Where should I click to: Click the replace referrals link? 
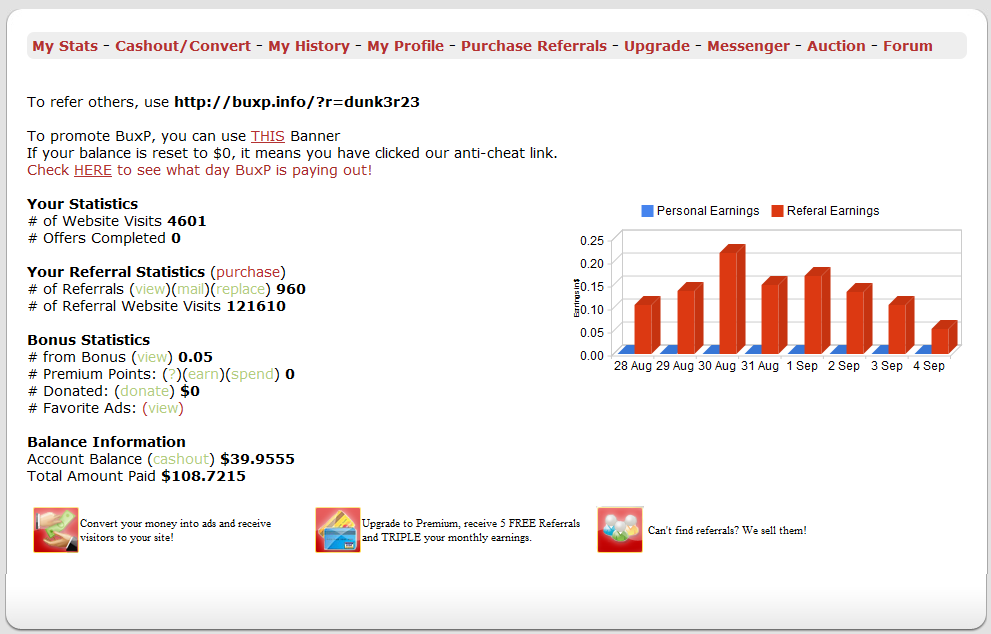pos(240,290)
